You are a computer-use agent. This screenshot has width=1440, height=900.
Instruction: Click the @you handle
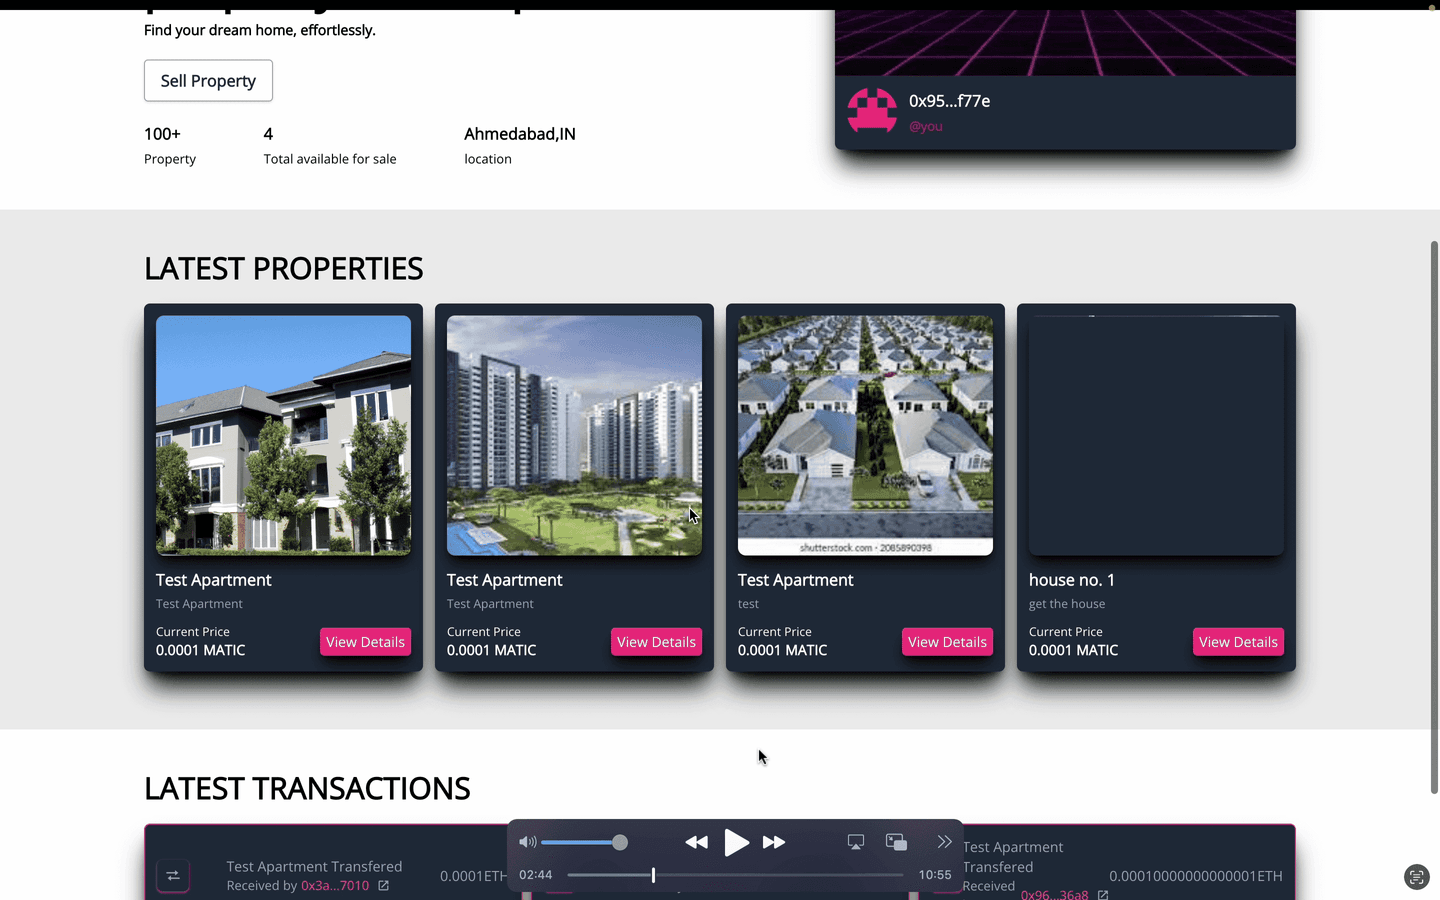[926, 127]
